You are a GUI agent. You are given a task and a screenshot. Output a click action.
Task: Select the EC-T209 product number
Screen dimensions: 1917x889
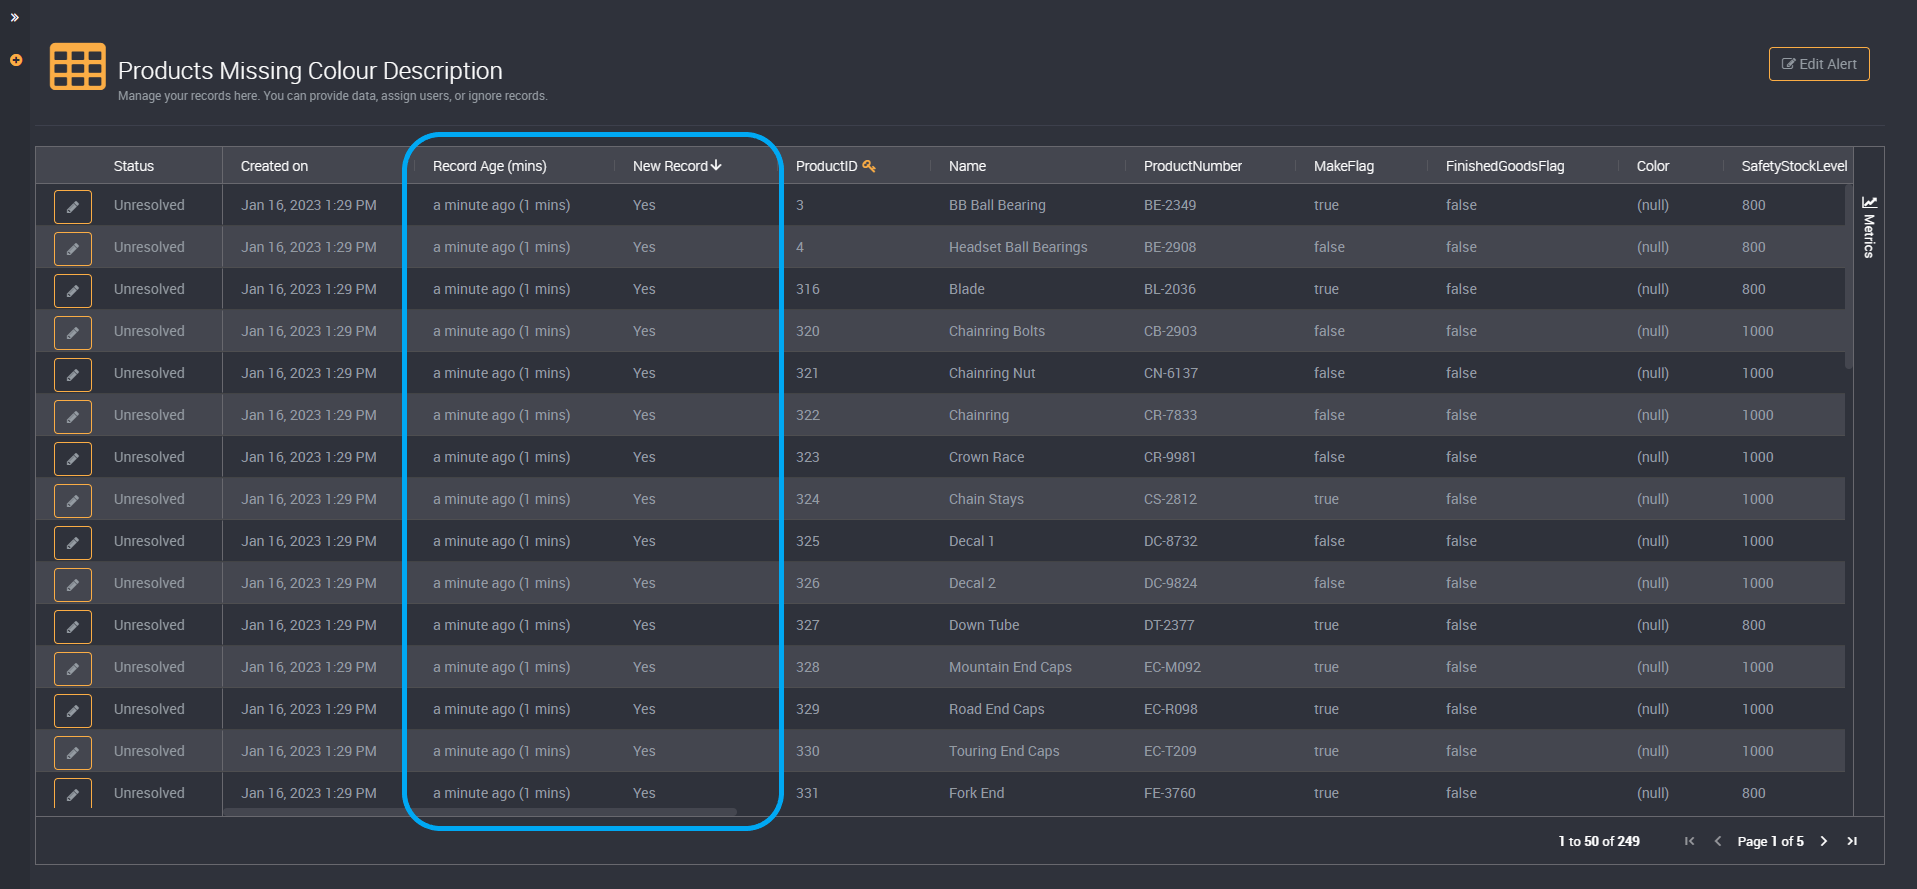(1170, 751)
